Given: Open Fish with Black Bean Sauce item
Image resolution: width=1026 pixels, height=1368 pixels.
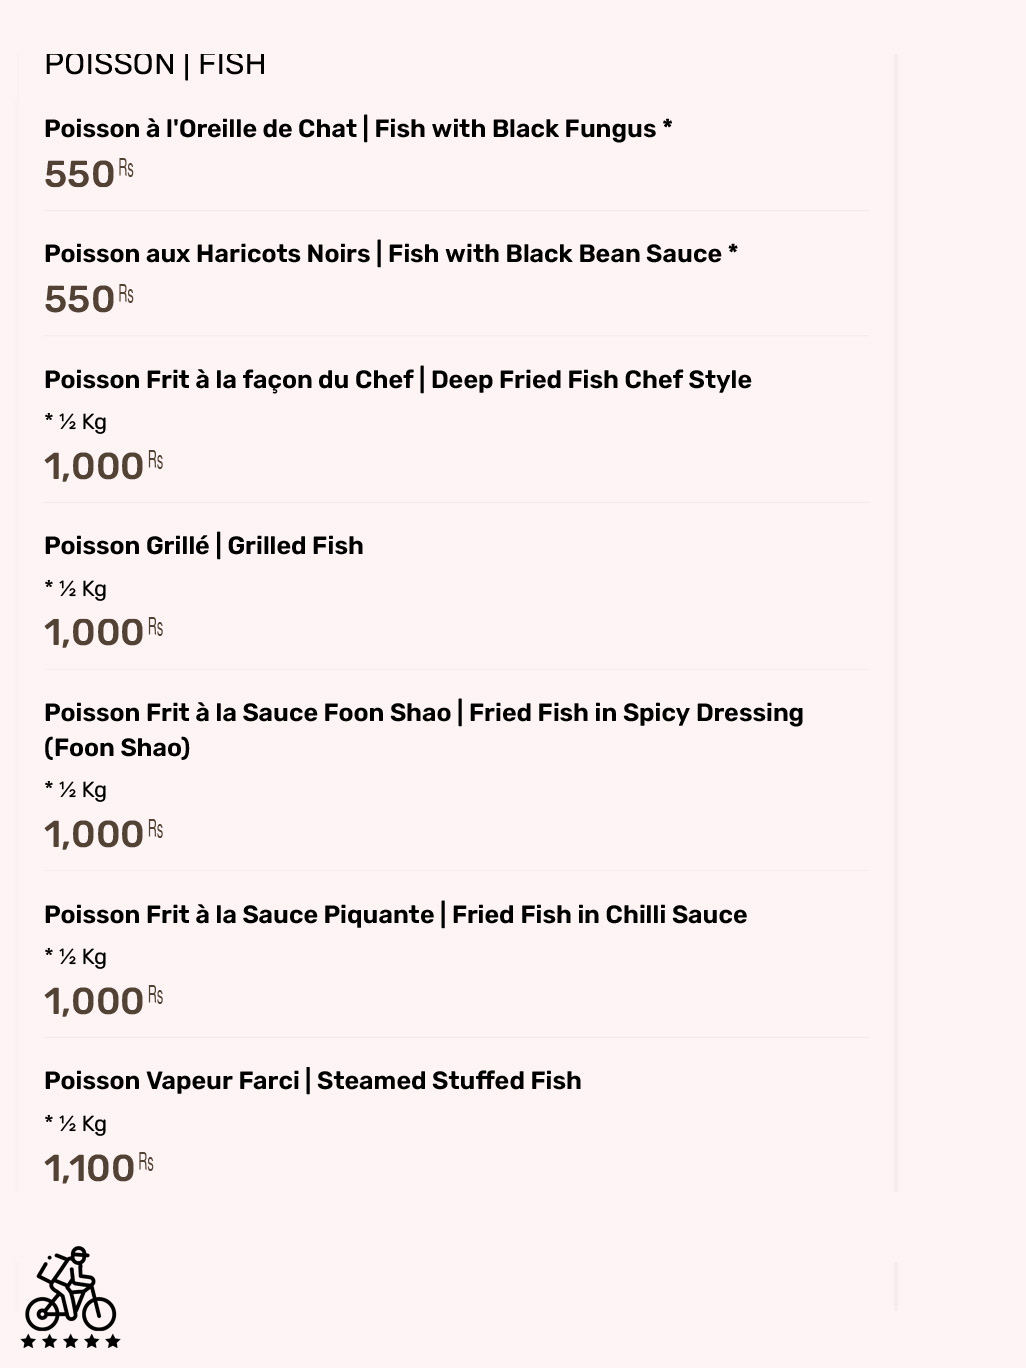Looking at the screenshot, I should pyautogui.click(x=391, y=254).
